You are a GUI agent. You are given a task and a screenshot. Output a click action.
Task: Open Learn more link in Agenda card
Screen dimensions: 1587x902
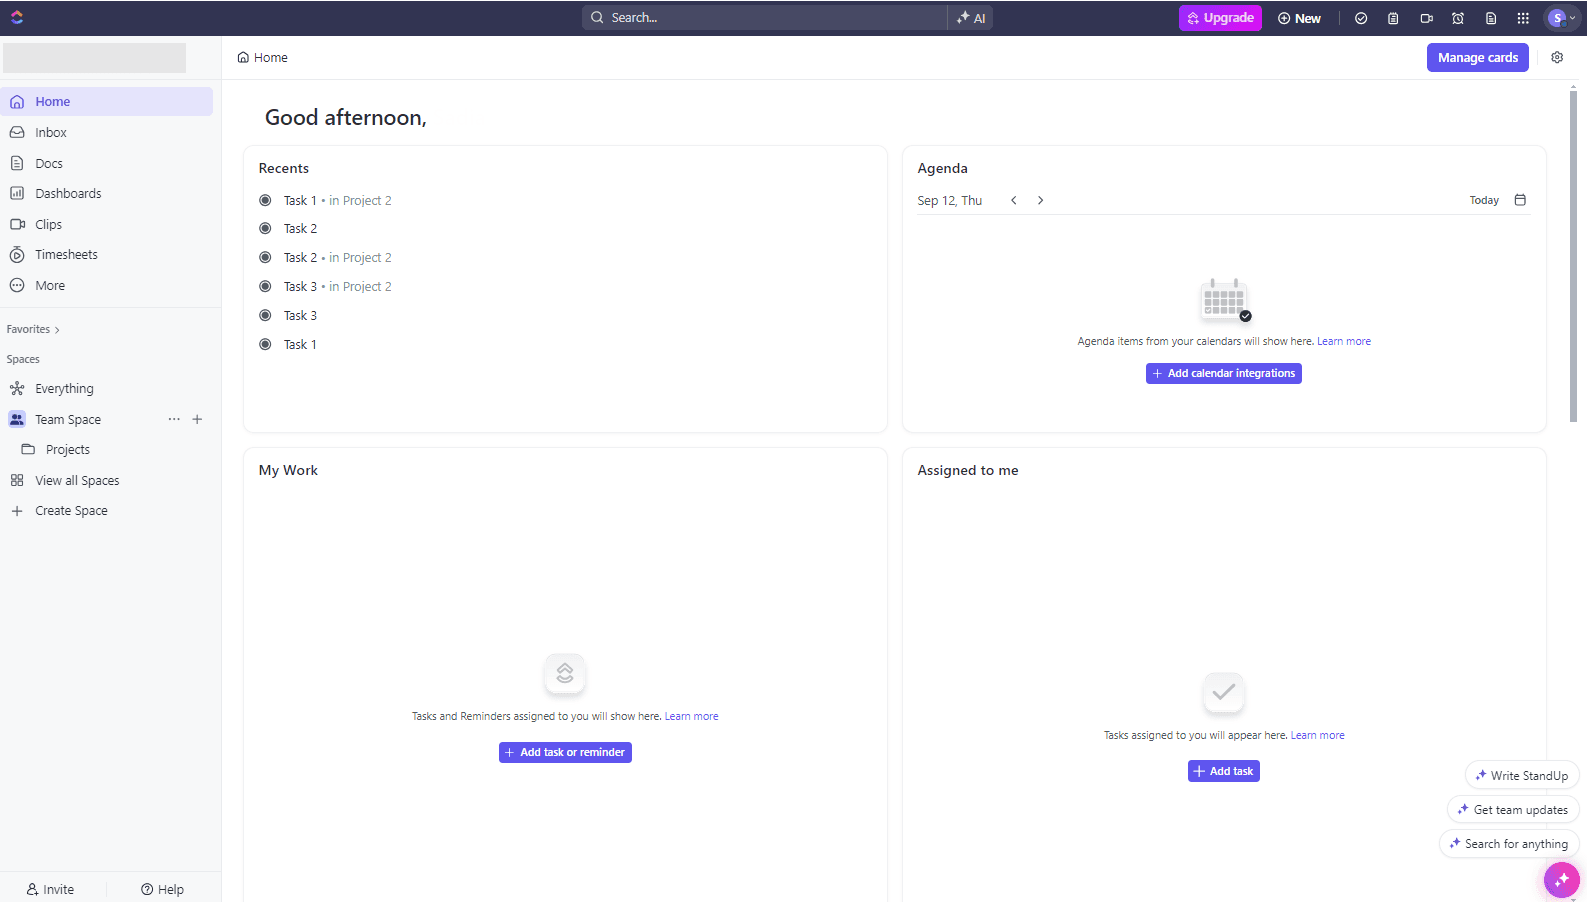click(x=1343, y=341)
